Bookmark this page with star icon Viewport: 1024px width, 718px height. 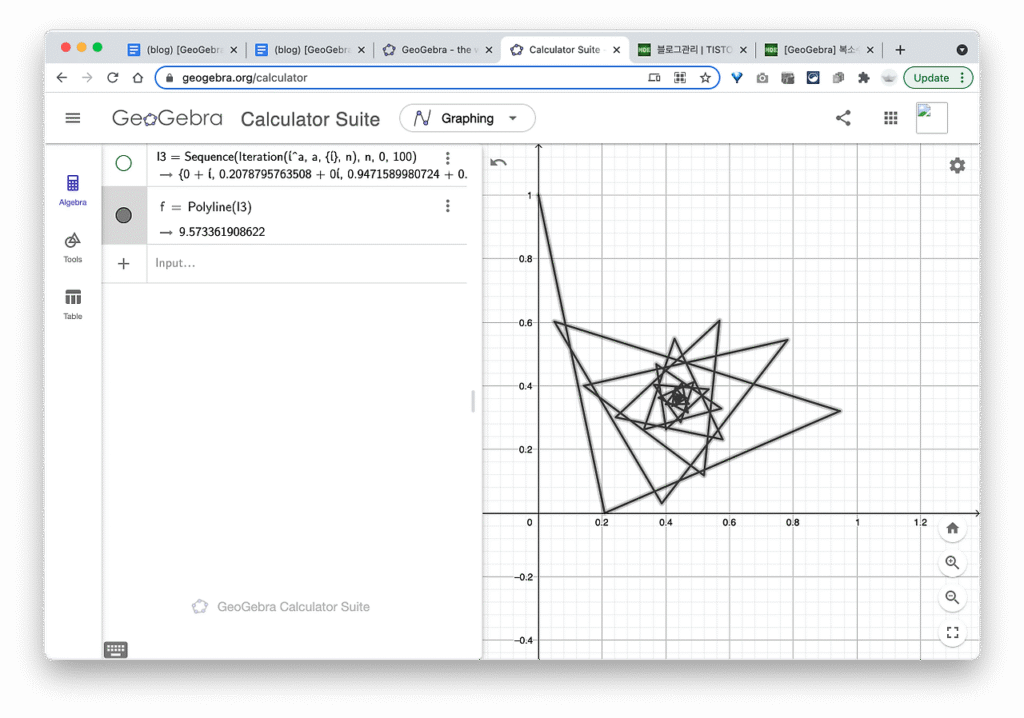pos(705,77)
